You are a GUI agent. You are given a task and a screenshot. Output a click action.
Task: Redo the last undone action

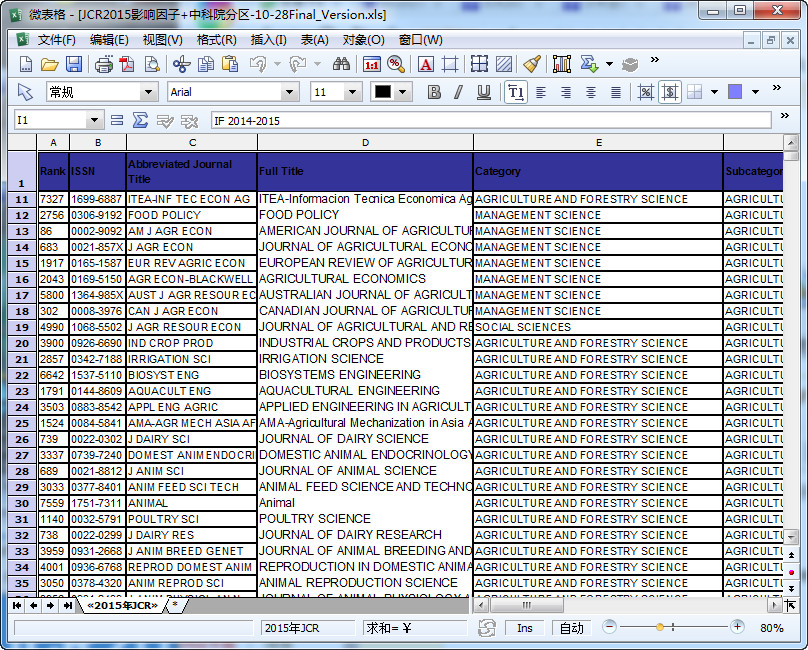click(297, 64)
